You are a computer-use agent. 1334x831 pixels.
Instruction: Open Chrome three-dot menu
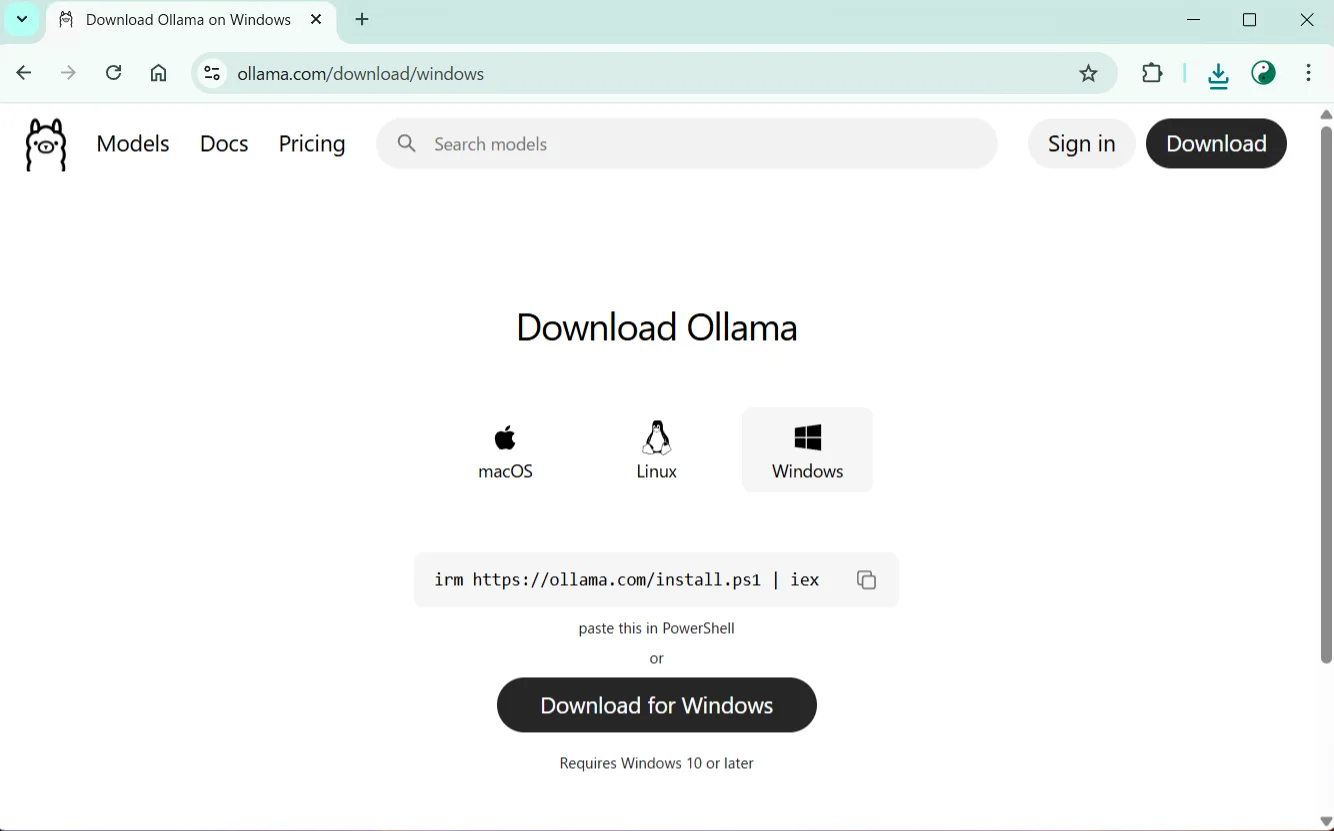point(1308,73)
